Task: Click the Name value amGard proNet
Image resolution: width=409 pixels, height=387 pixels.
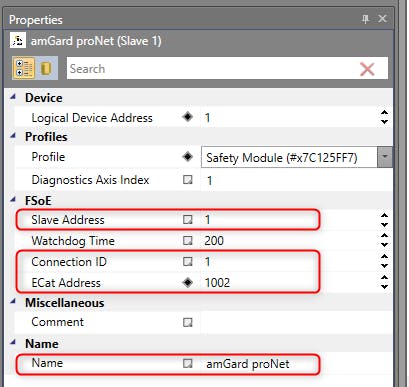Action: [x=248, y=364]
